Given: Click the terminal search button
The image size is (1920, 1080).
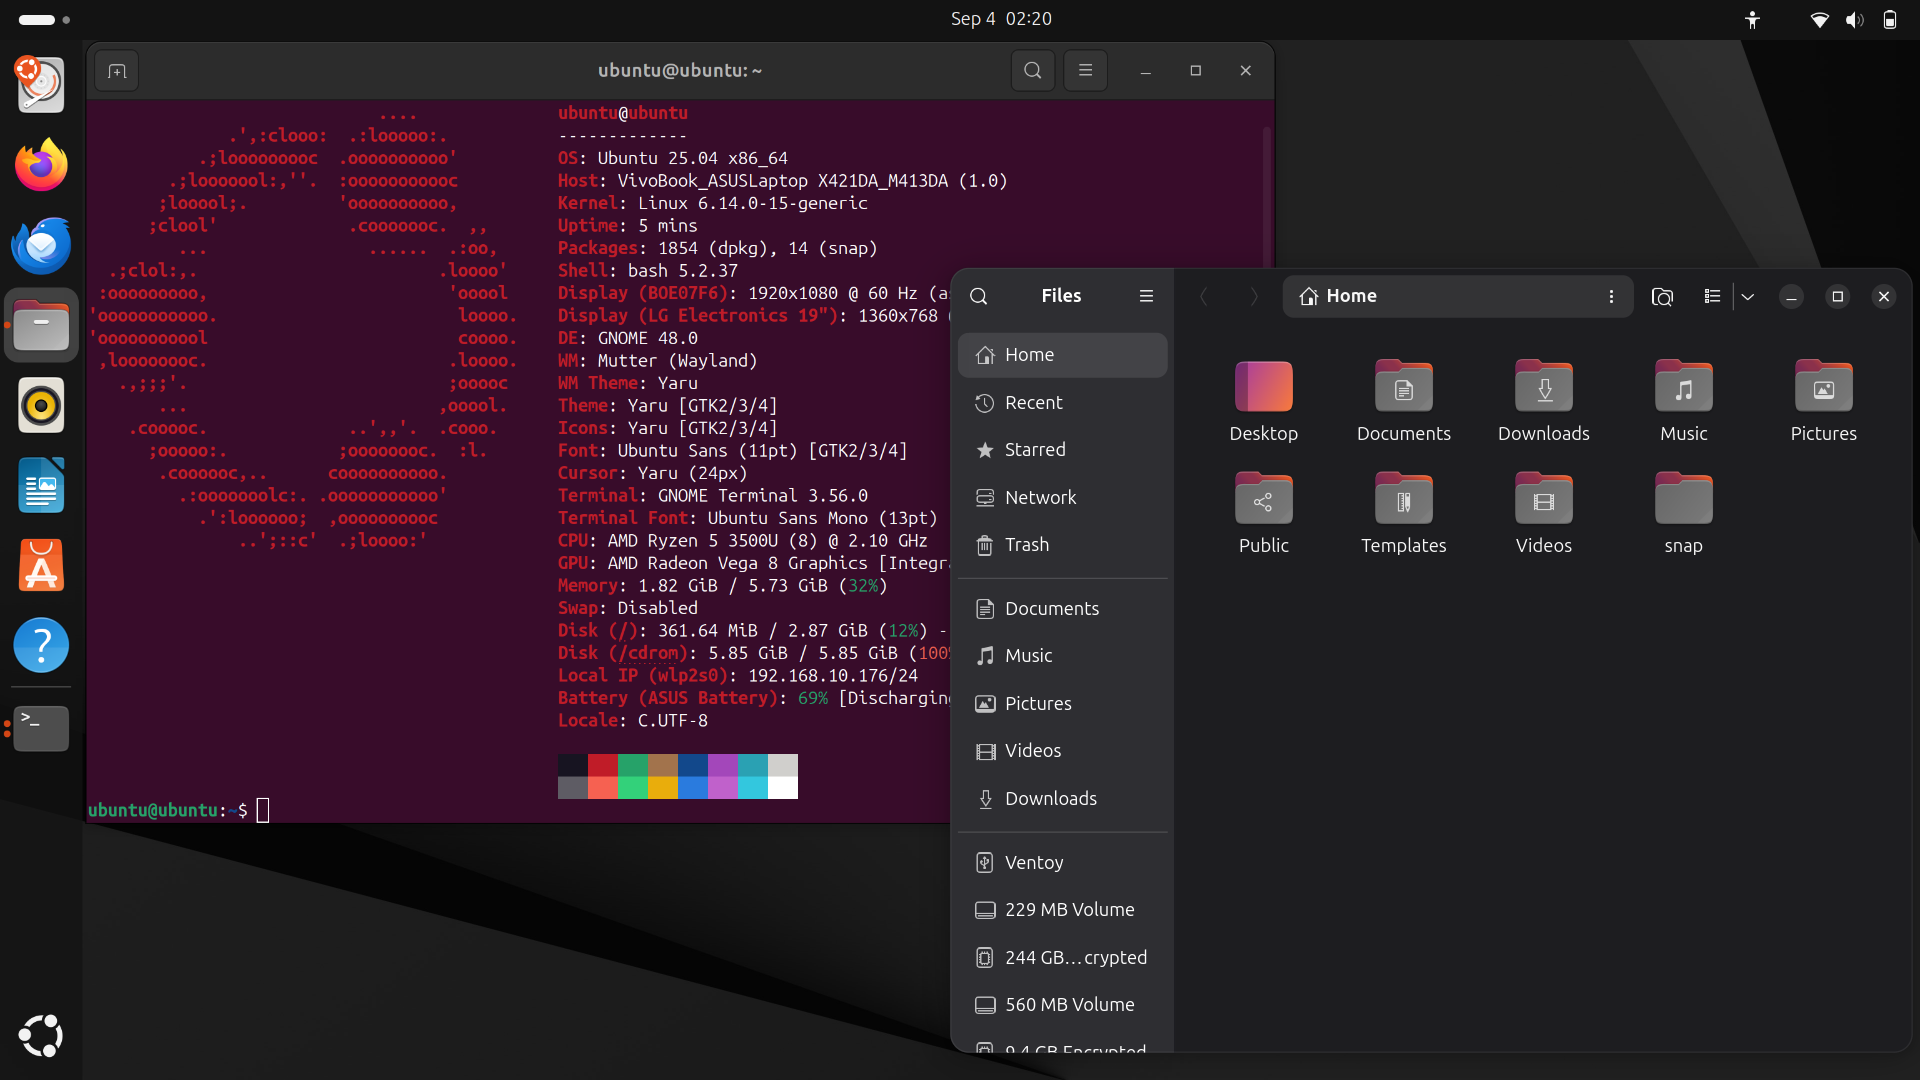Looking at the screenshot, I should tap(1033, 71).
